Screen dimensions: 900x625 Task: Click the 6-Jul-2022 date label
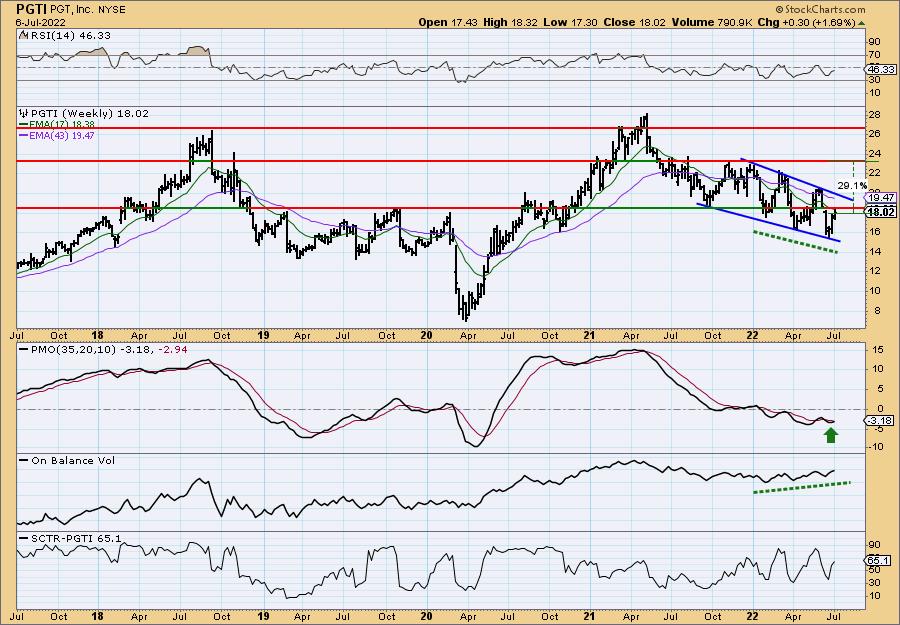(x=41, y=23)
